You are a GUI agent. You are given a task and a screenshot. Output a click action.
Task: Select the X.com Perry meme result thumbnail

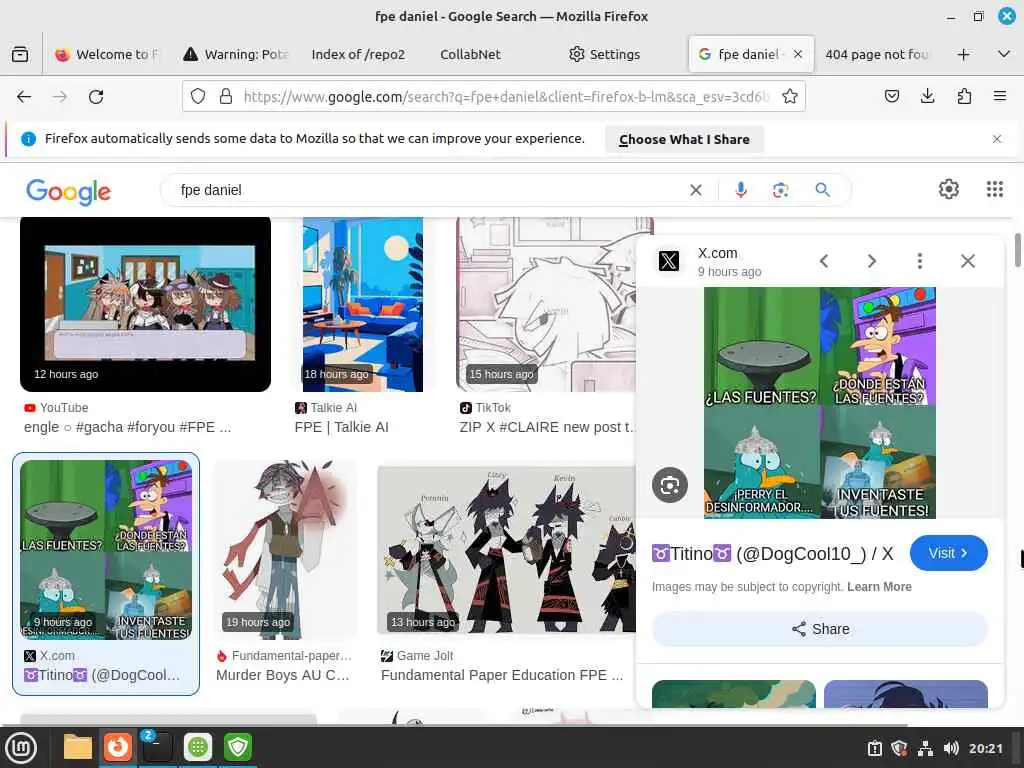point(106,550)
